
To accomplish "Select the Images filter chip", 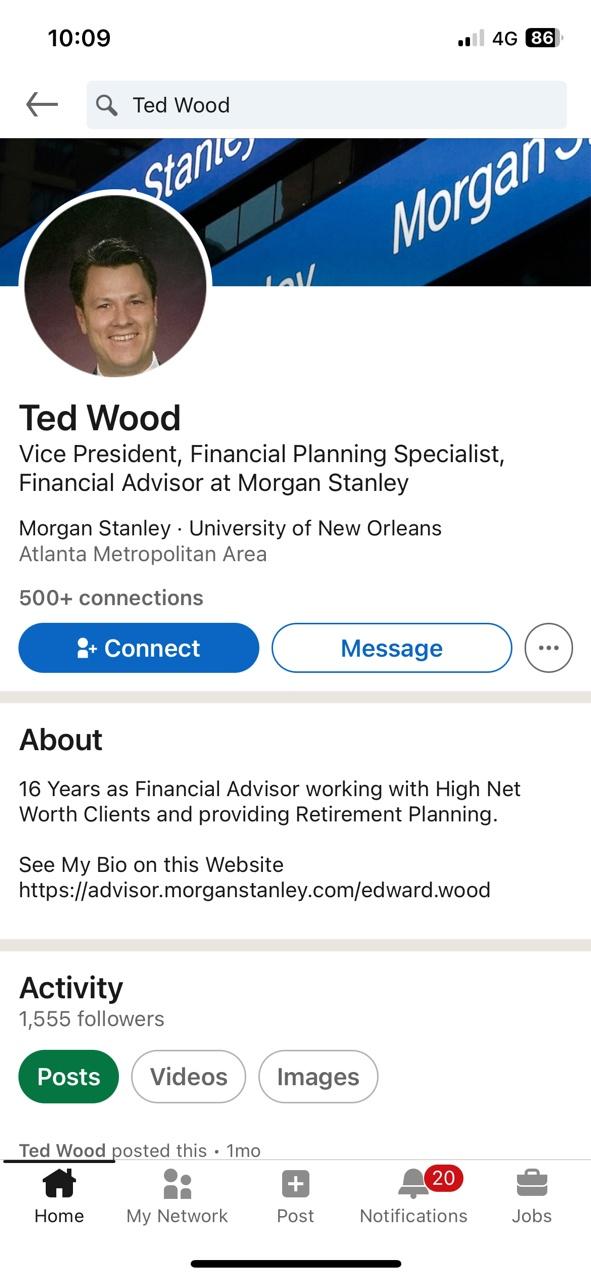I will pyautogui.click(x=318, y=1077).
